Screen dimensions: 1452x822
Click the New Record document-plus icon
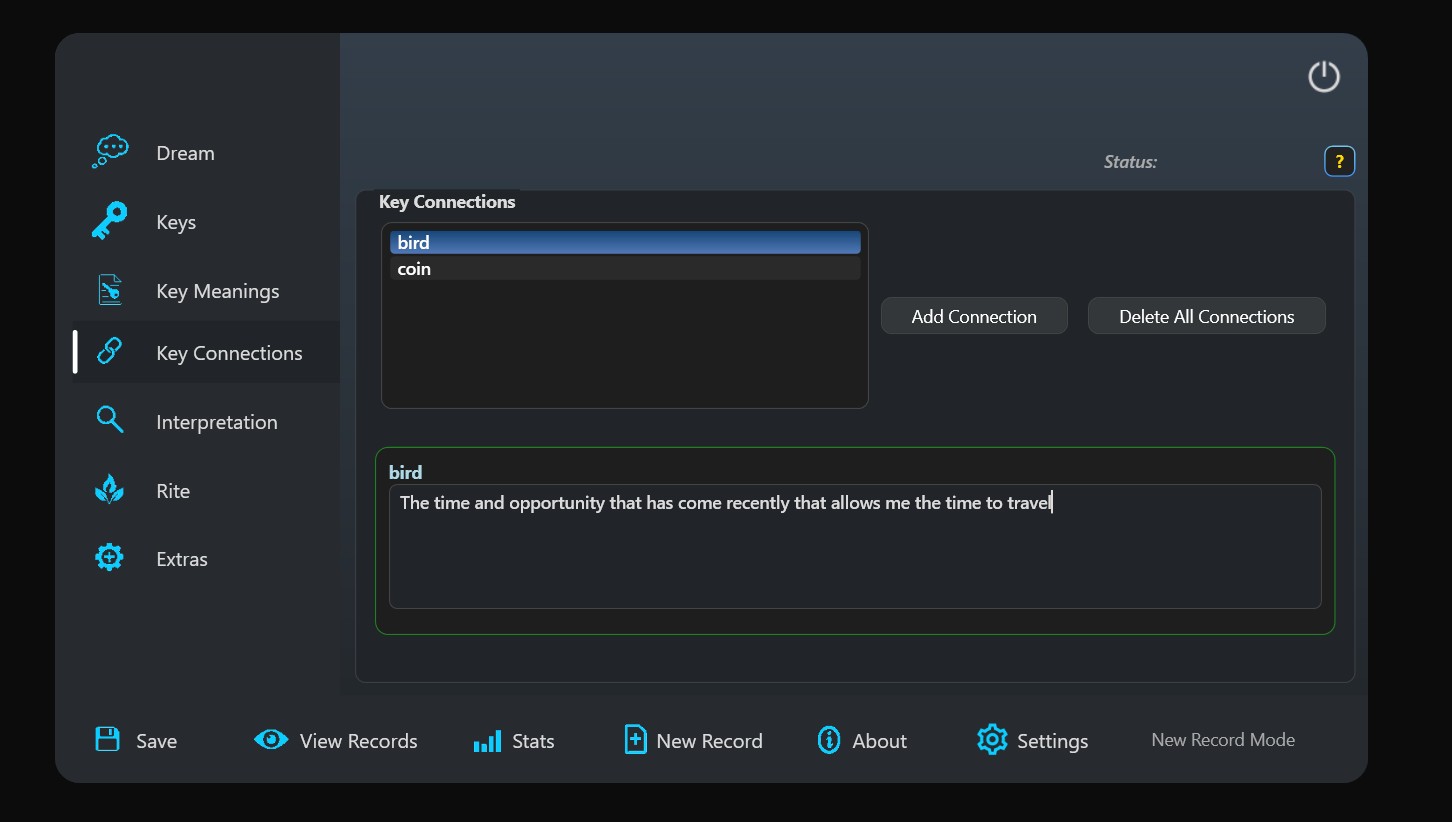(x=635, y=740)
